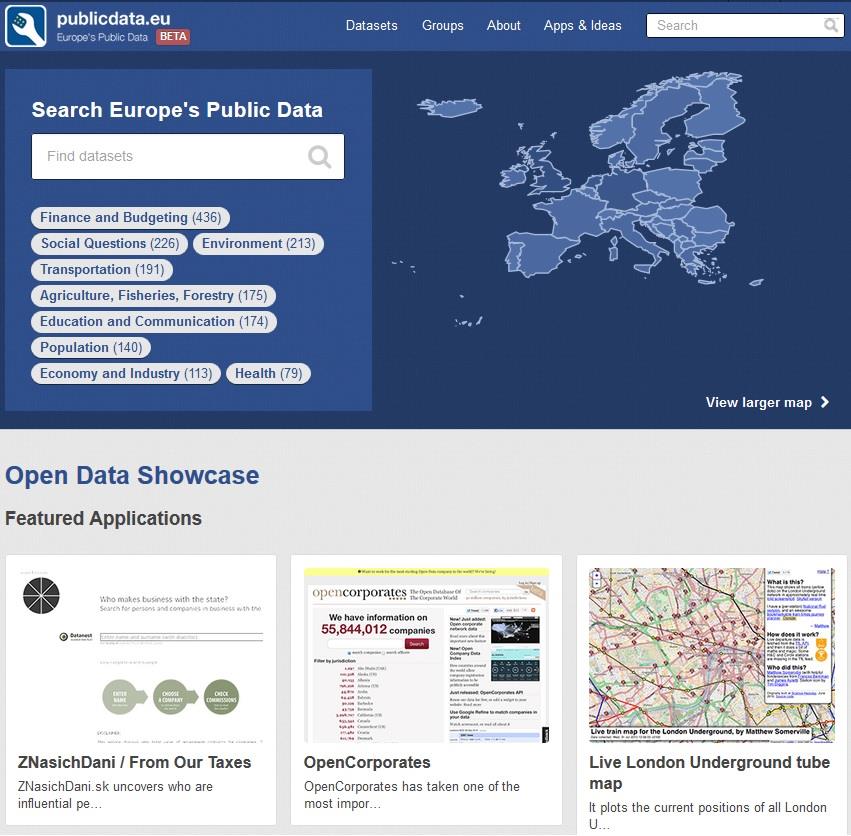This screenshot has width=851, height=836.
Task: Click the BETA badge
Action: (173, 36)
